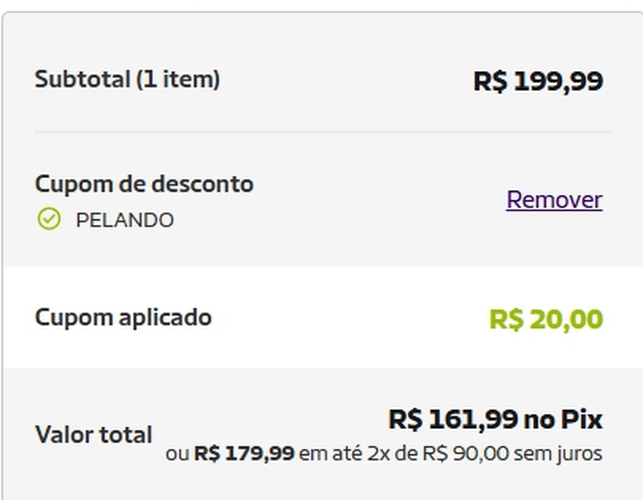Click the R$ 179,99 installment price
This screenshot has height=500, width=643.
(244, 454)
